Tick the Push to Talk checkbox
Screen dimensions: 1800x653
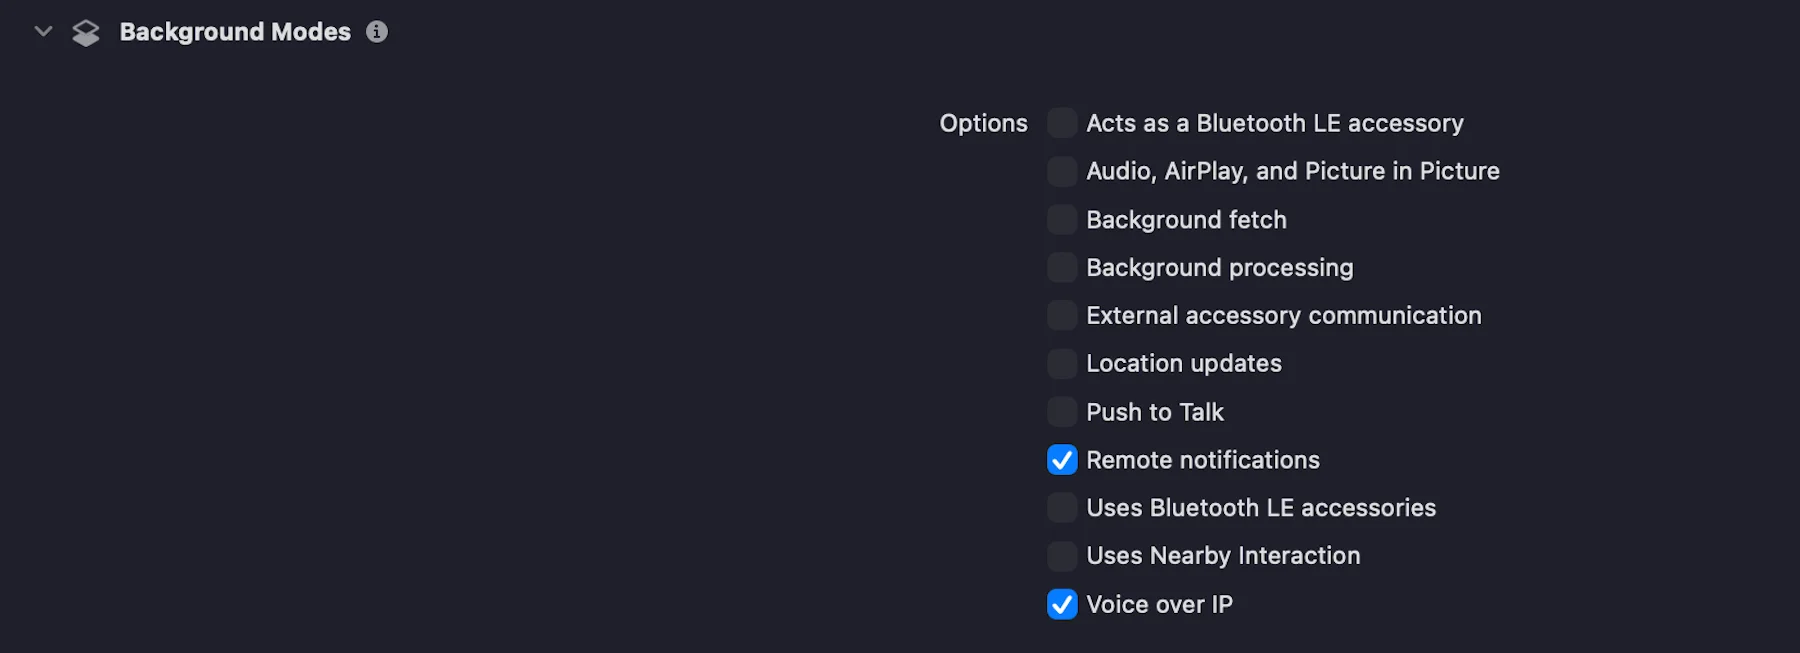pos(1062,411)
